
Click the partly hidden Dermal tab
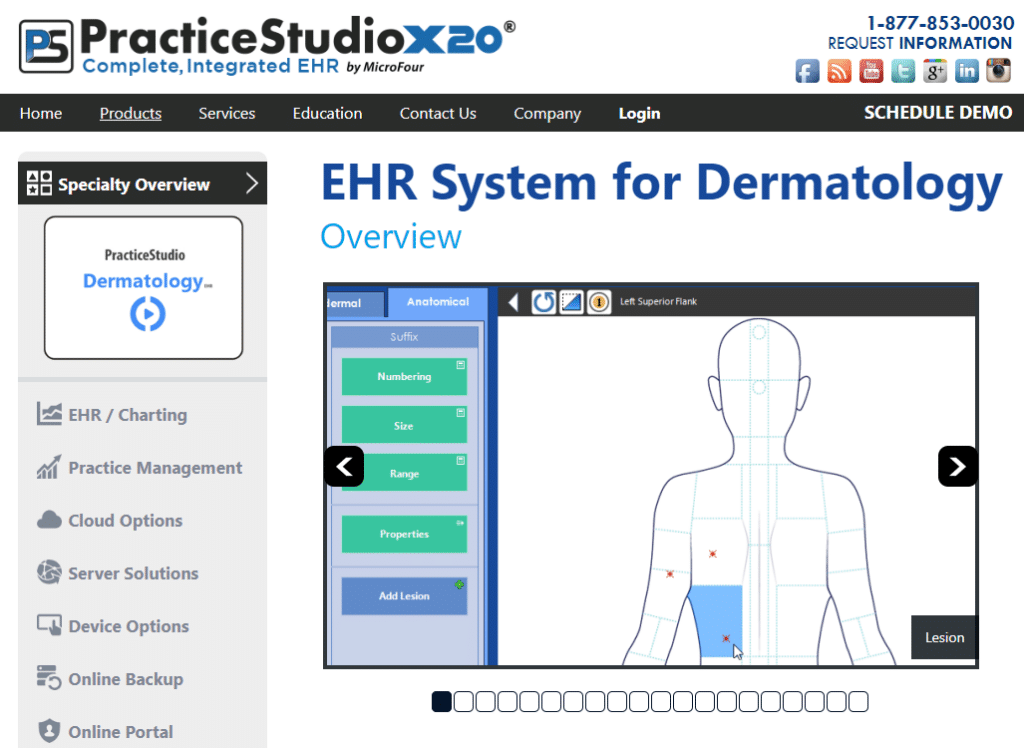[x=355, y=304]
